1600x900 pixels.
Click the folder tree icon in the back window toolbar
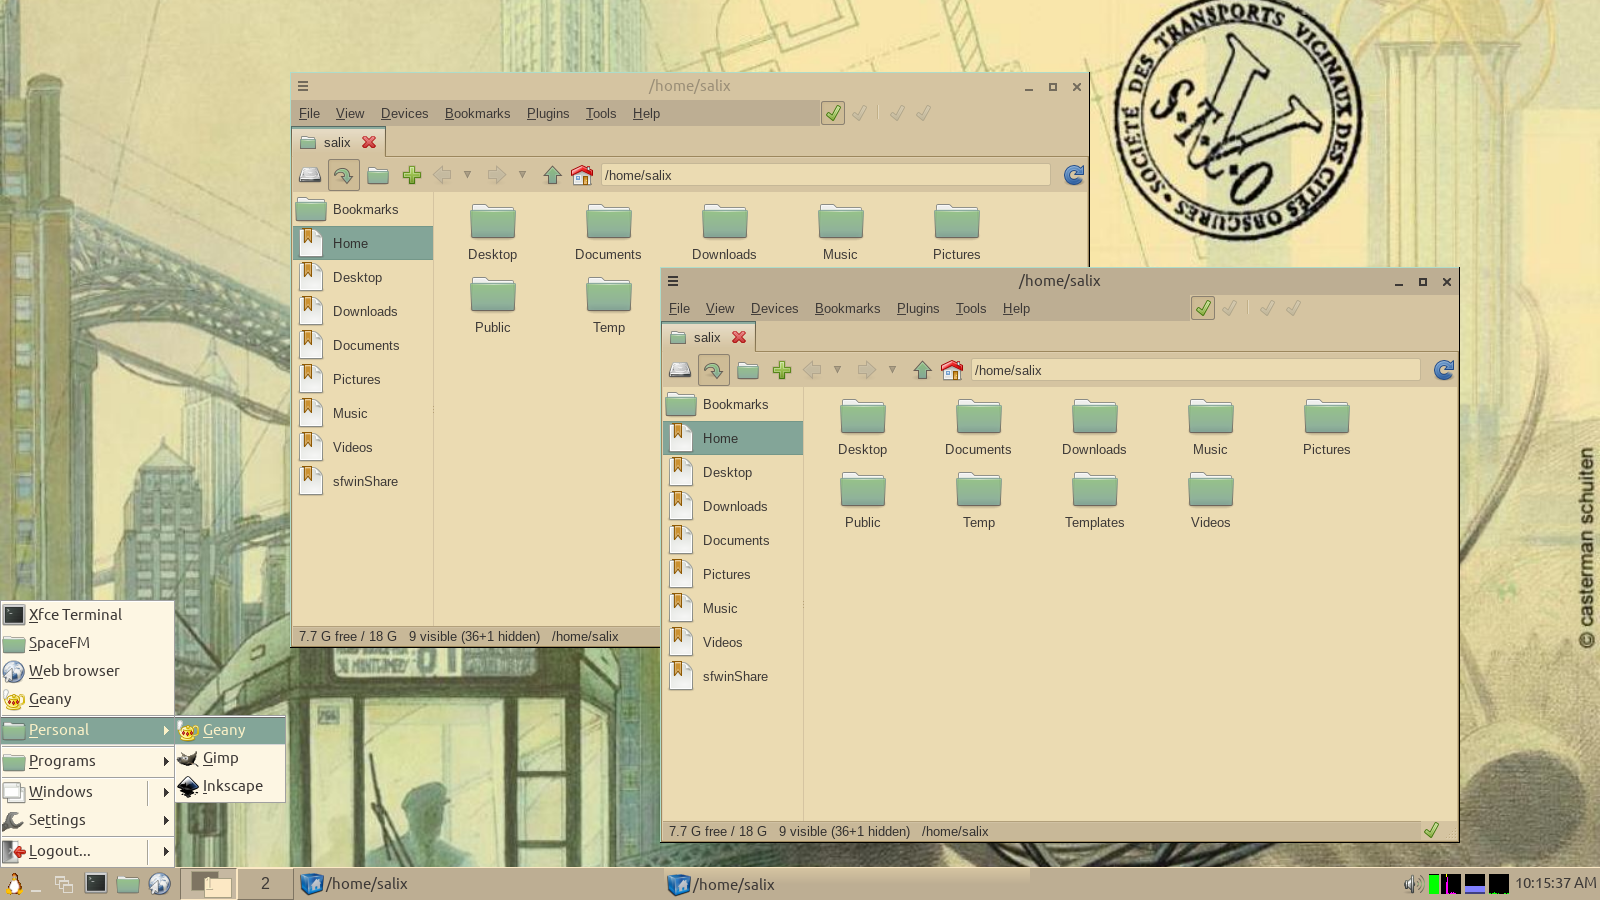point(378,175)
